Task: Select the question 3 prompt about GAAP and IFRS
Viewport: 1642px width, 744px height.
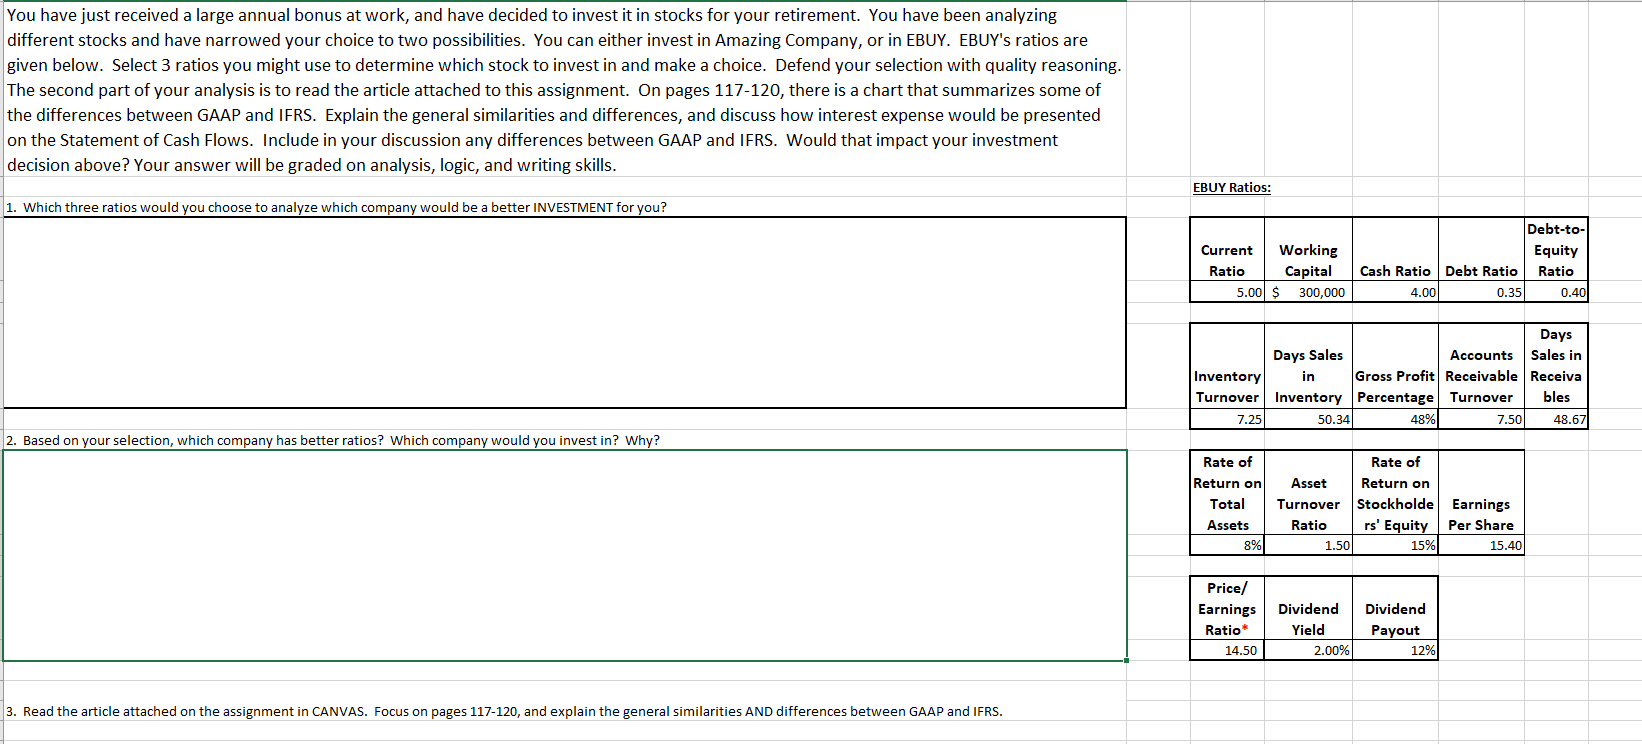Action: [x=504, y=711]
